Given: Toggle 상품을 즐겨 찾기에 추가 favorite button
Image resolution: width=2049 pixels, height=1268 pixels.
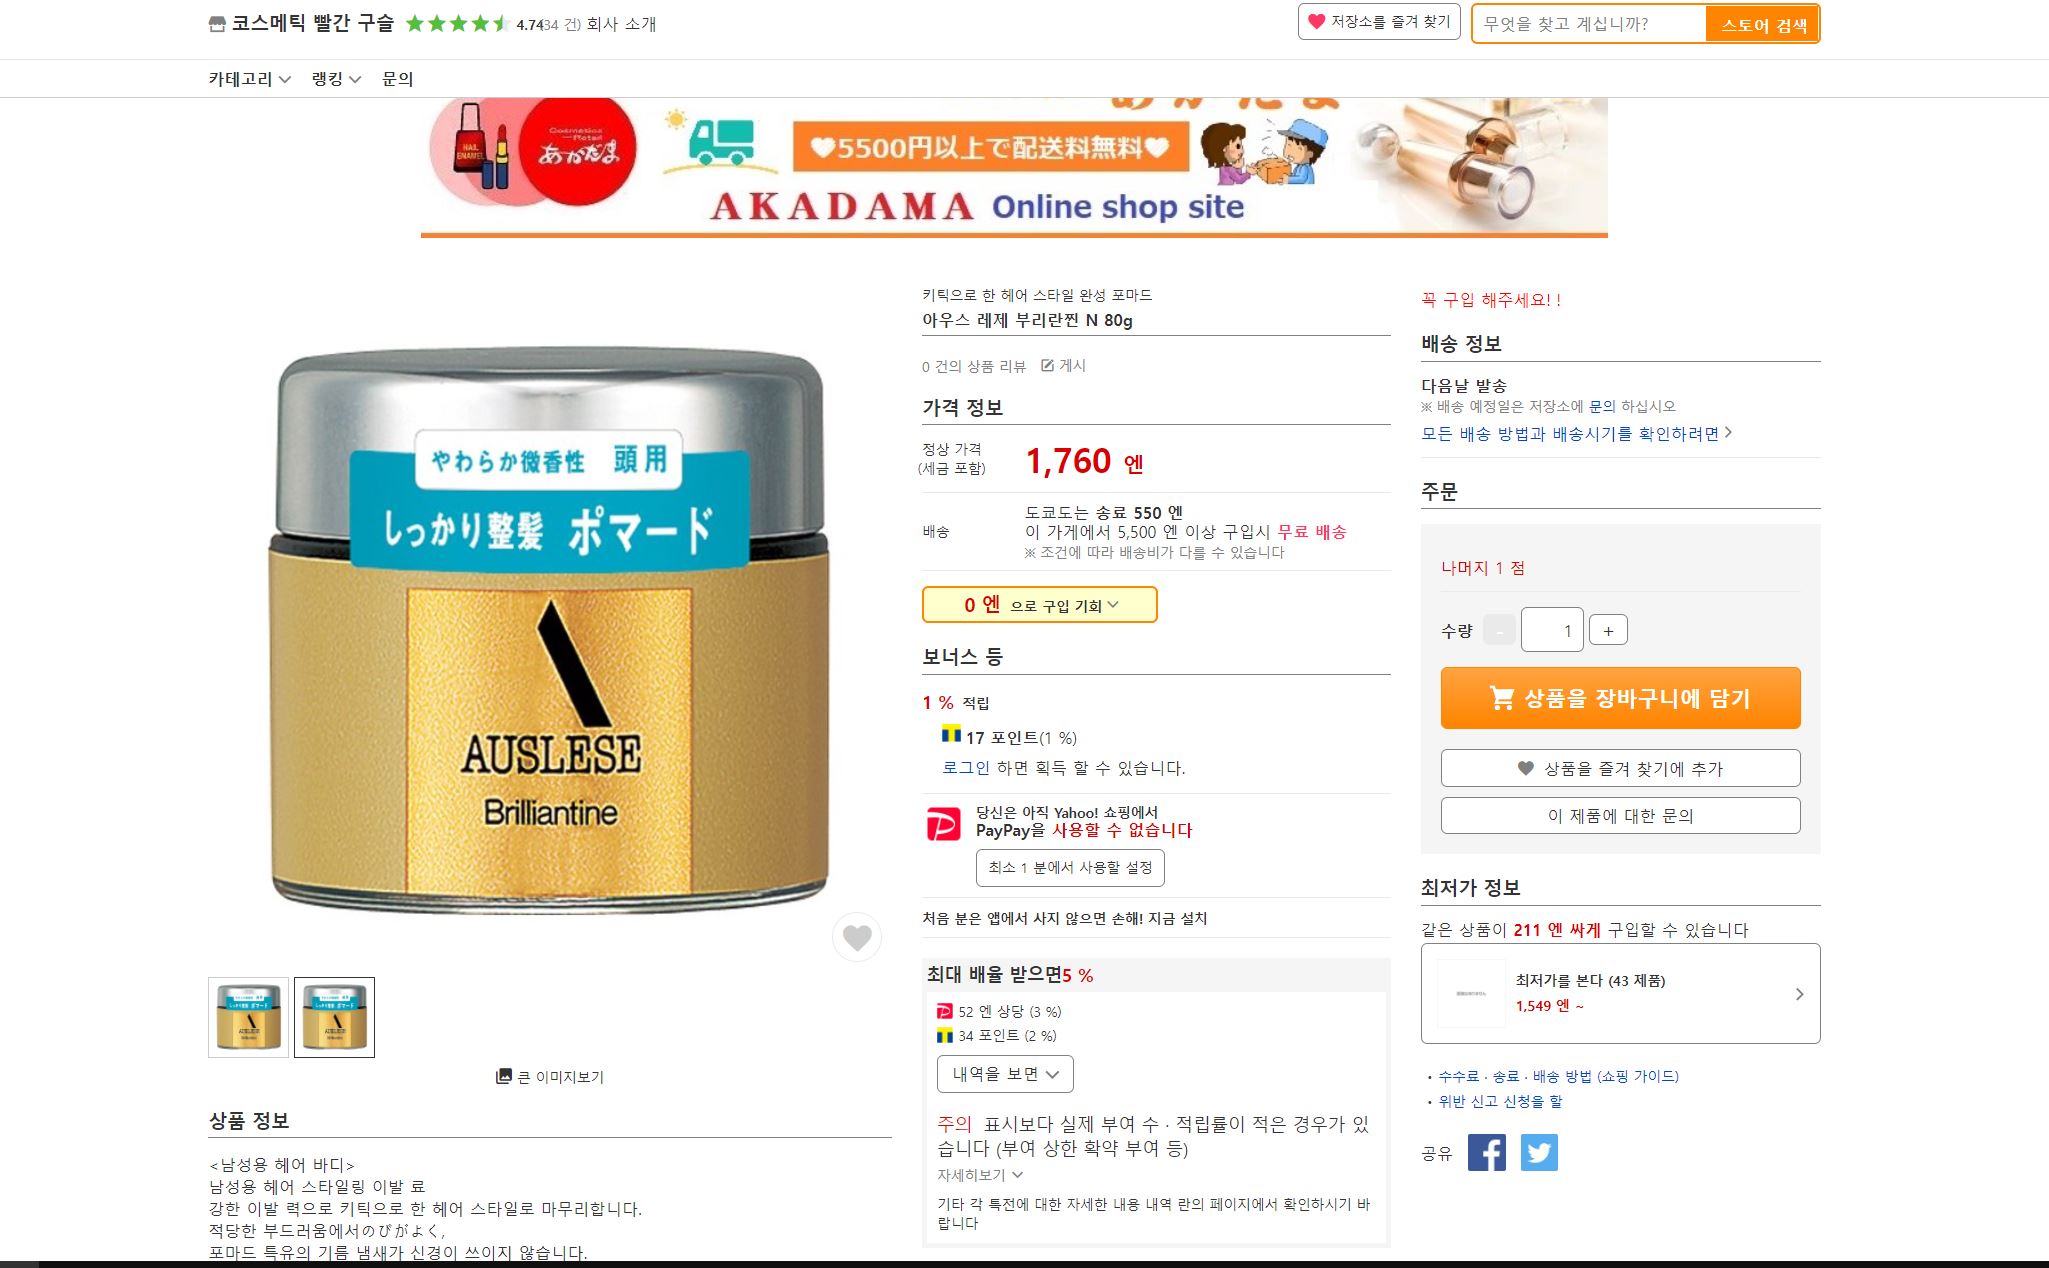Looking at the screenshot, I should [1620, 768].
